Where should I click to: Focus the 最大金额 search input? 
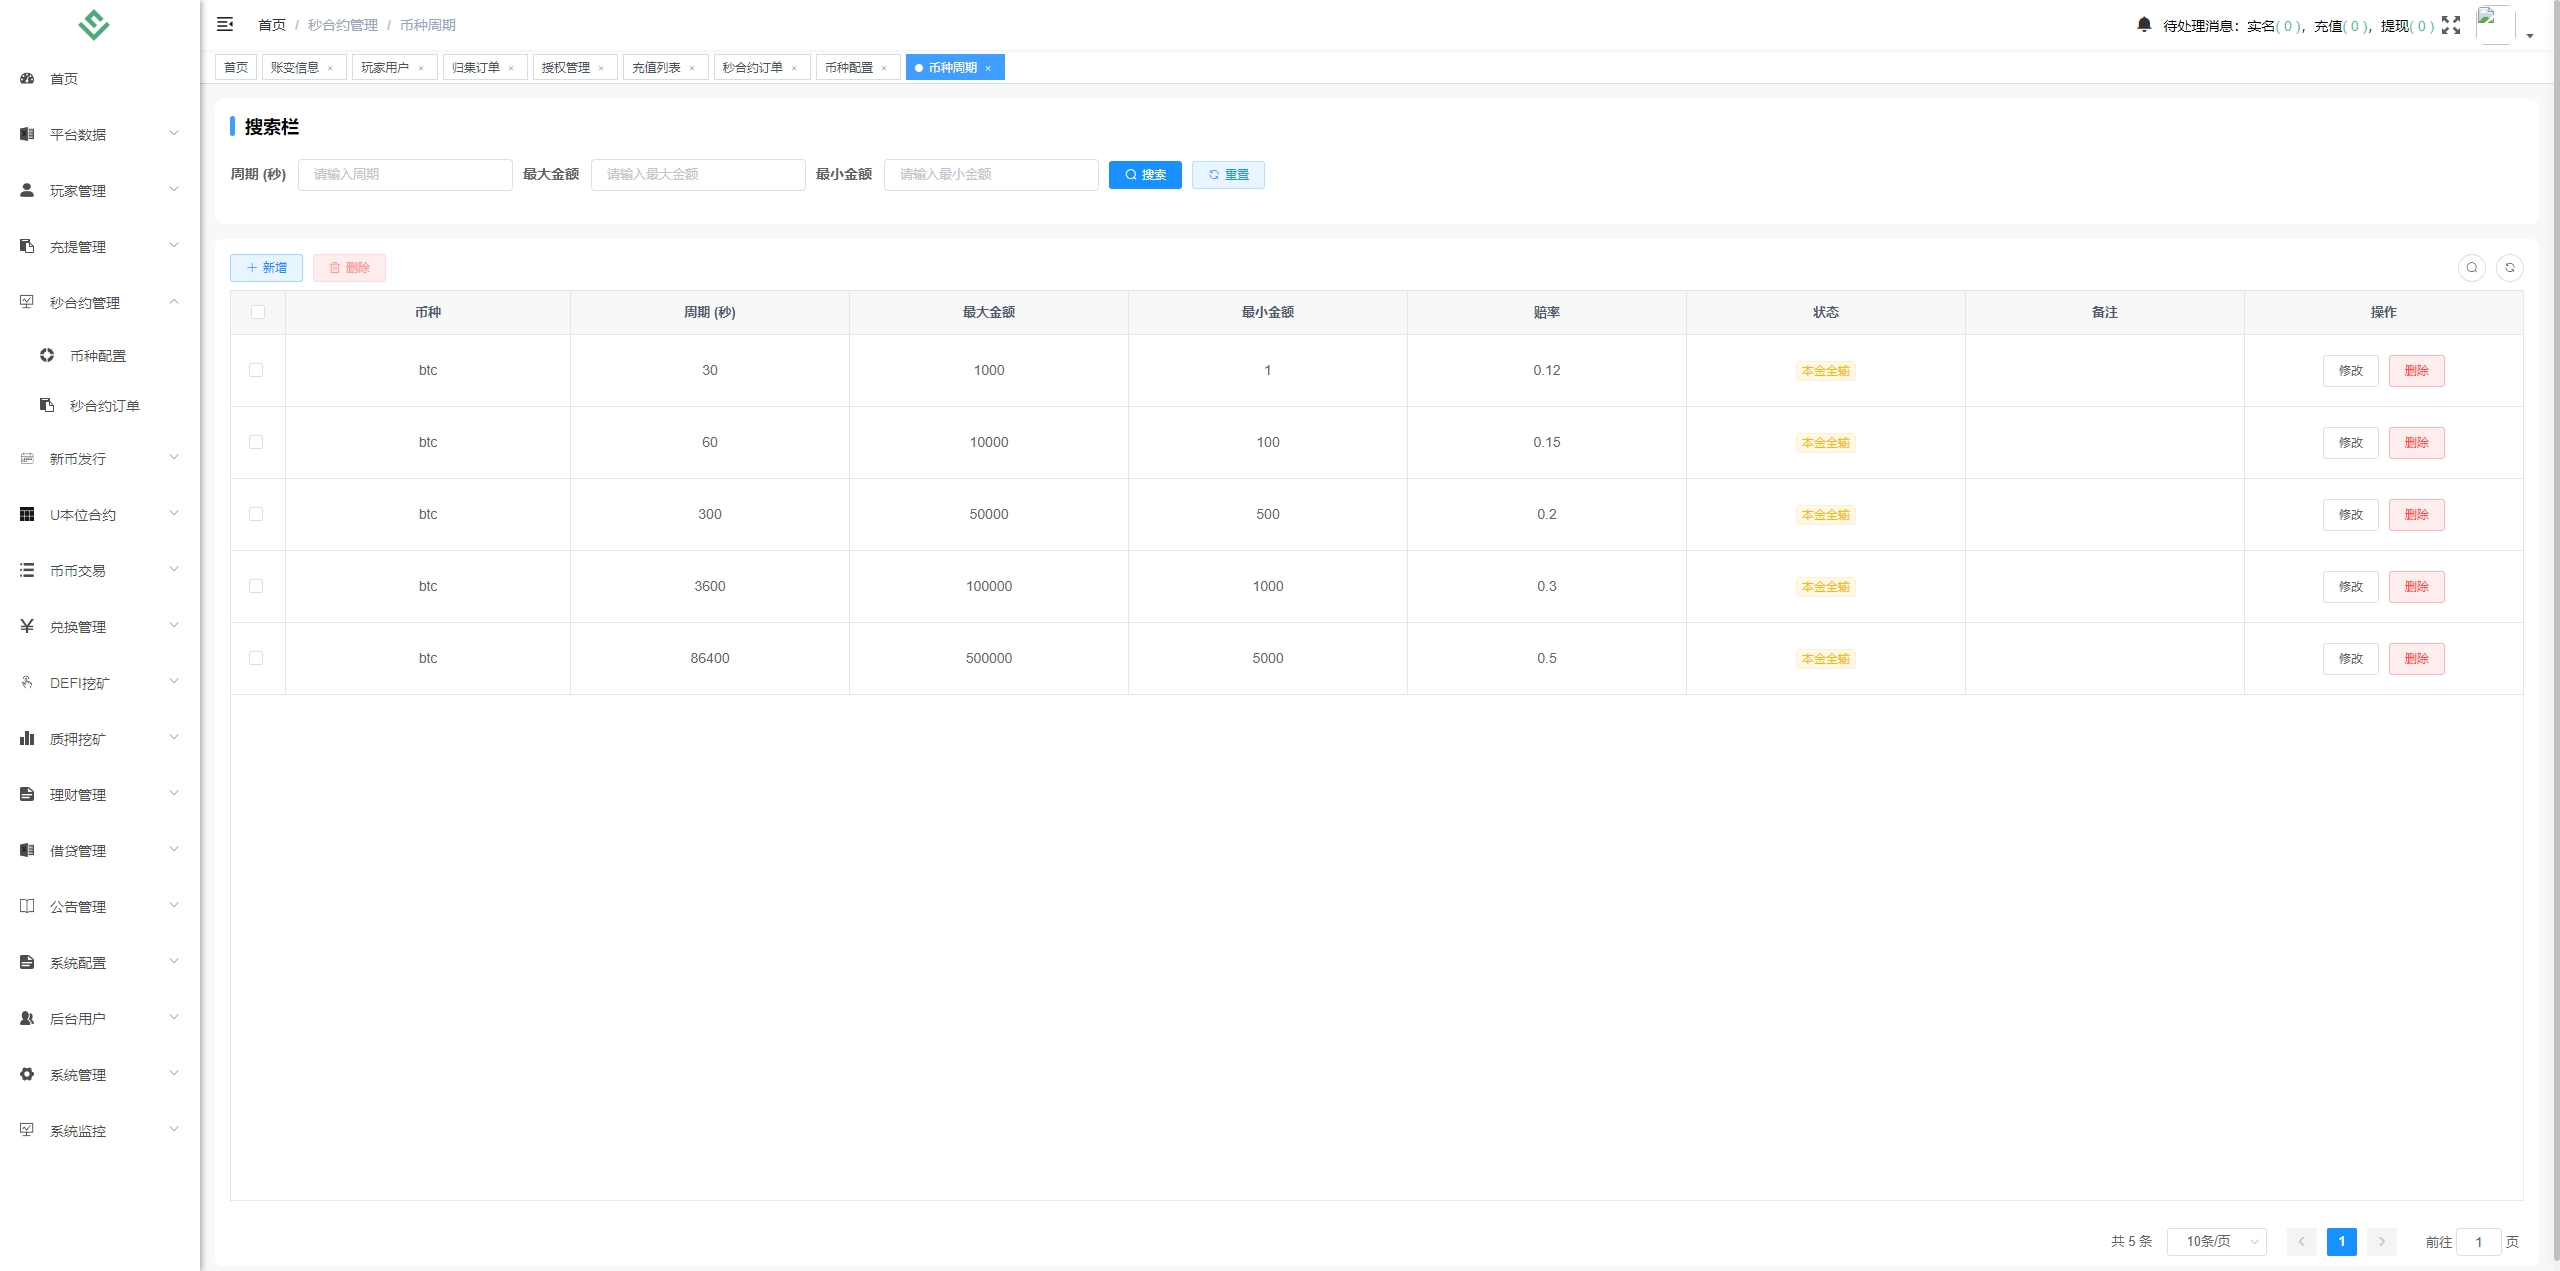click(698, 174)
